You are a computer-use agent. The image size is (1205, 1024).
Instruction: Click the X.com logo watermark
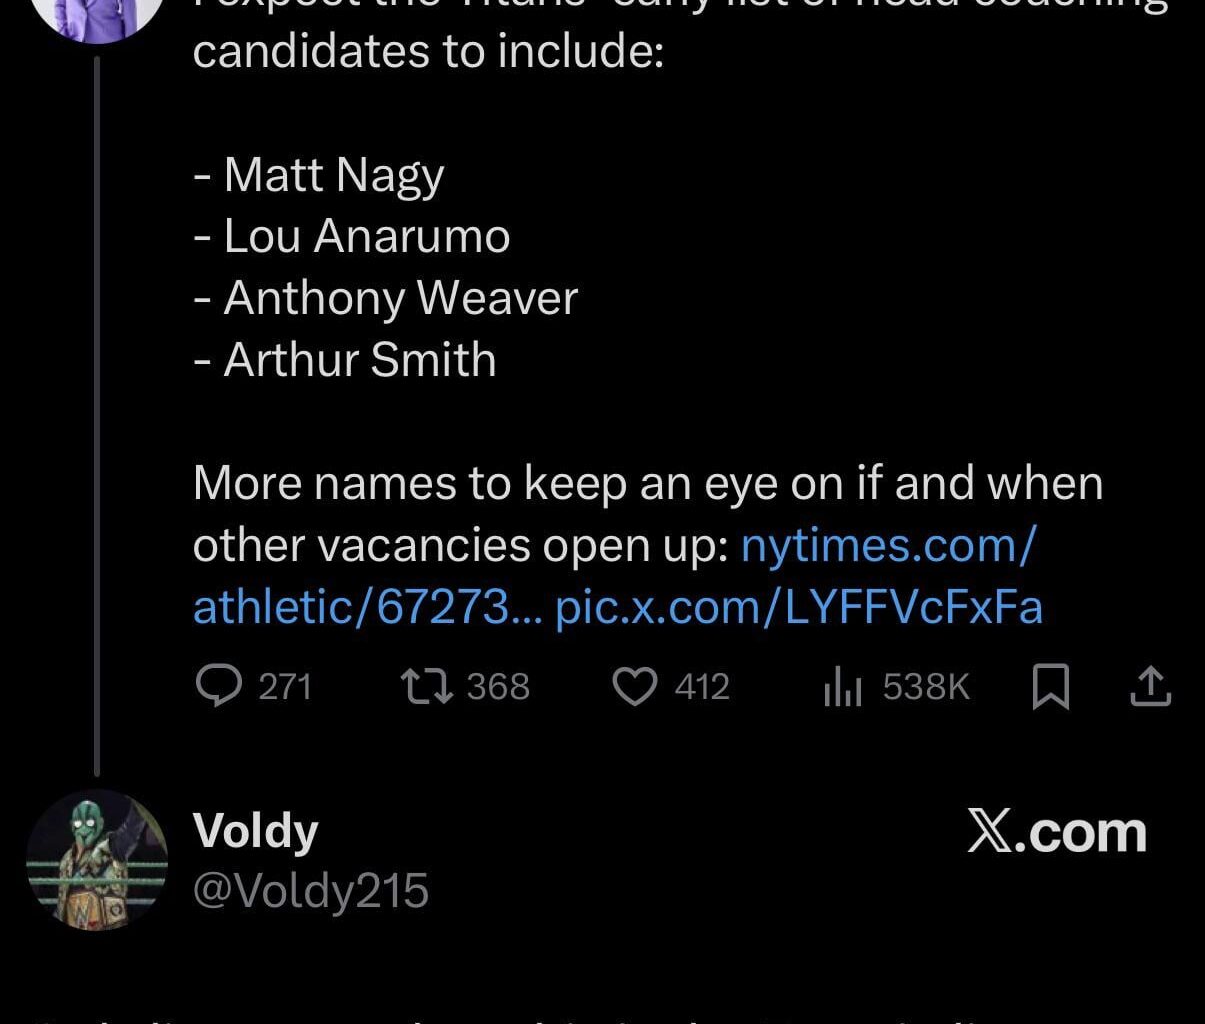click(1056, 832)
